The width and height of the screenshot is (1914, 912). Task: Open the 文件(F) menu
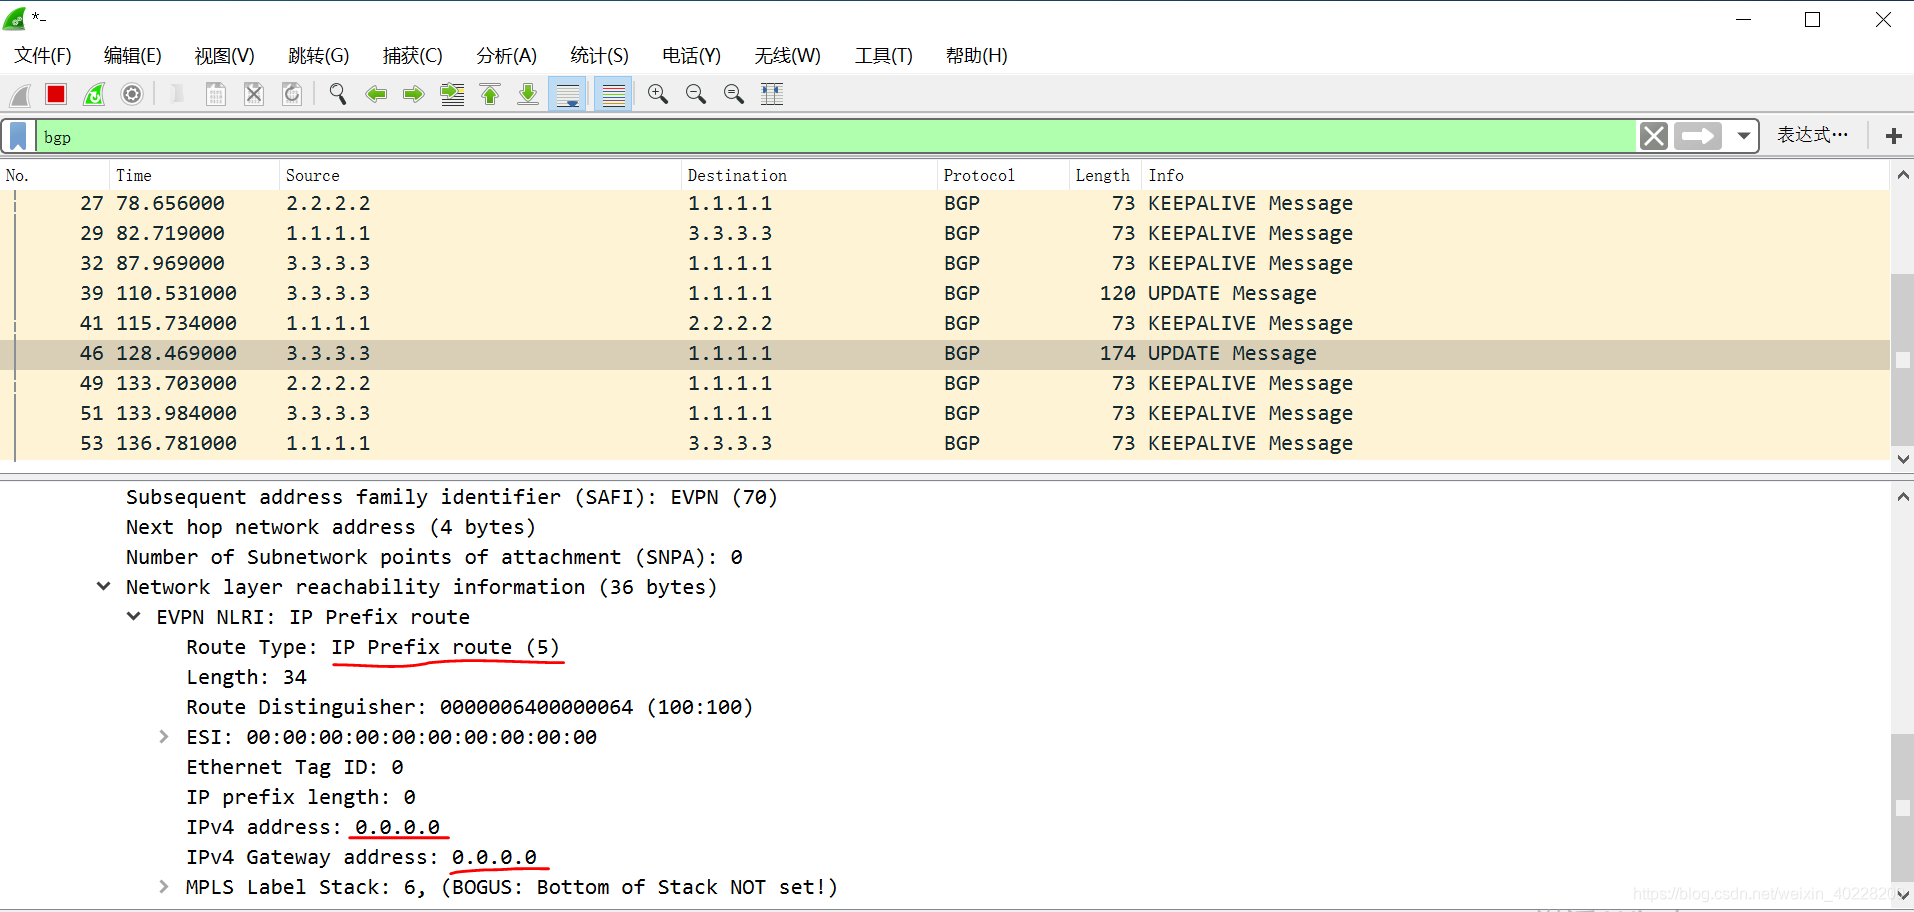tap(43, 56)
